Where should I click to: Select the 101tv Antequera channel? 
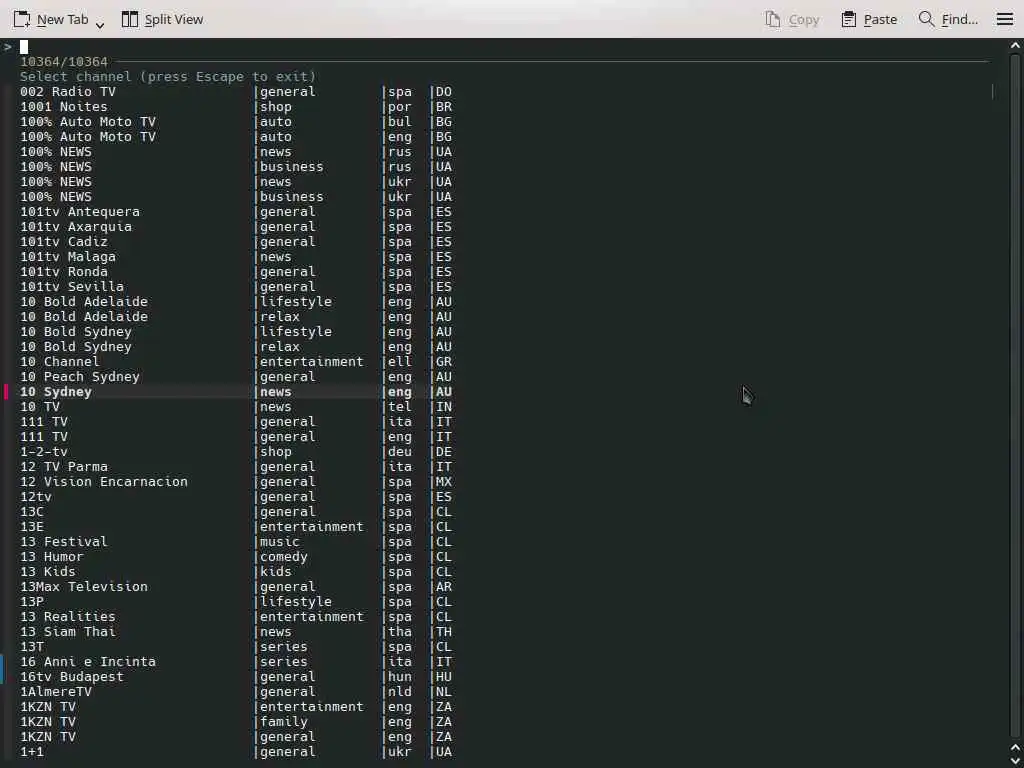click(x=236, y=212)
